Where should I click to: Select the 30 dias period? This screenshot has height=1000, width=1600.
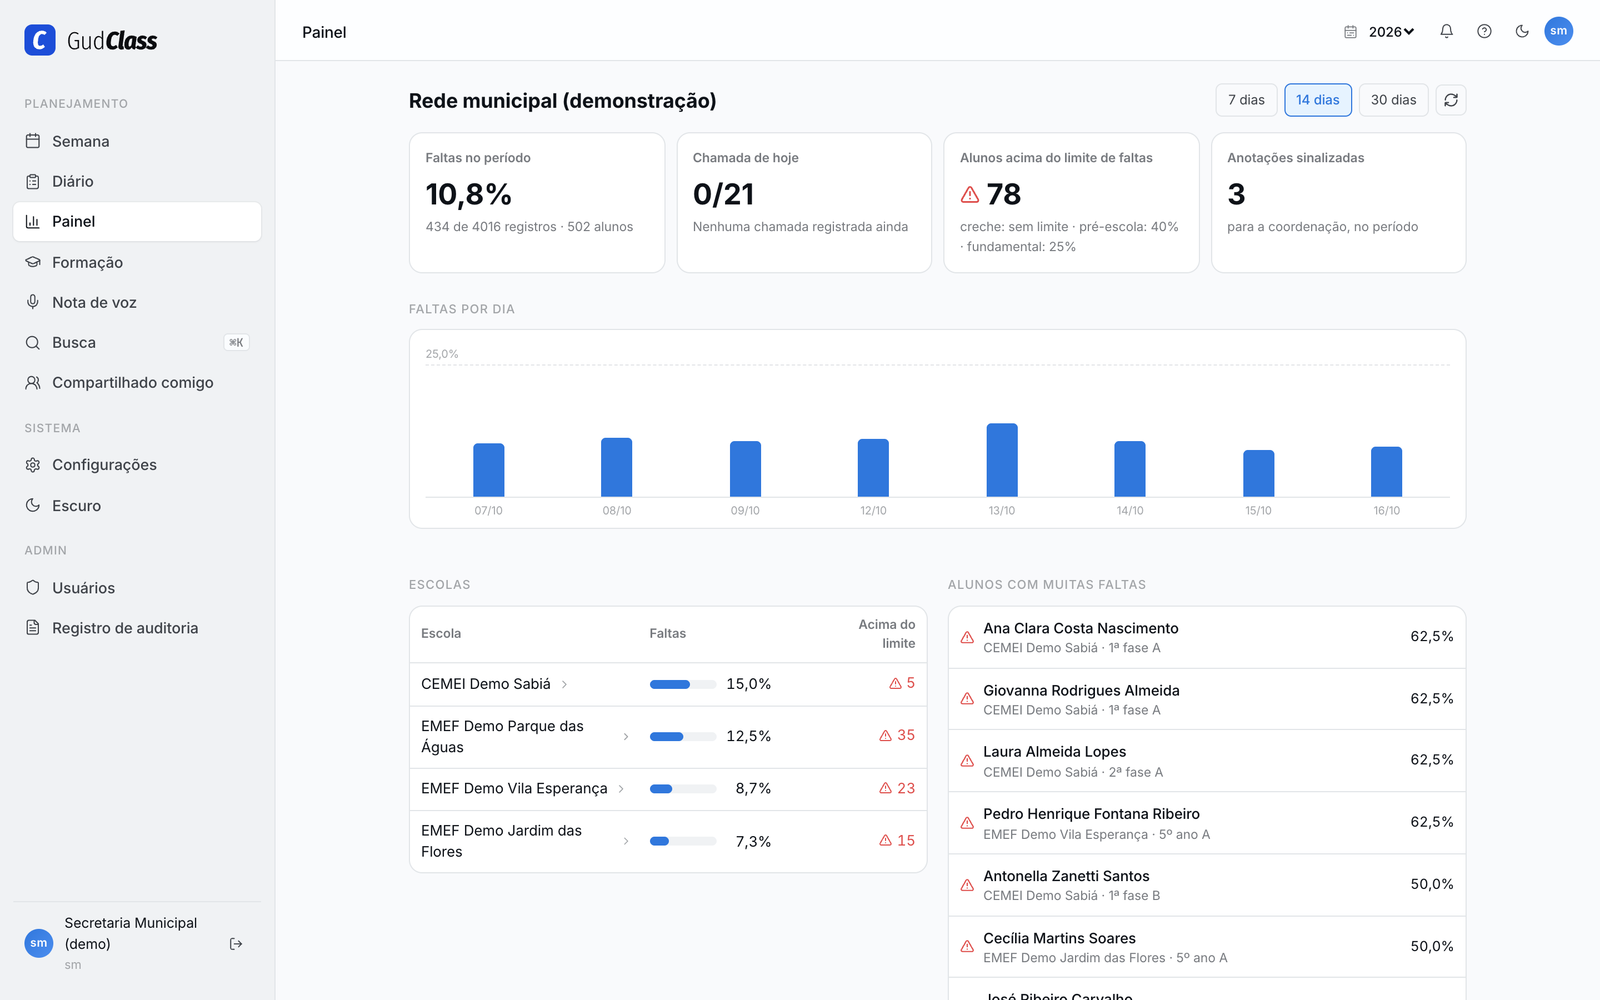pyautogui.click(x=1393, y=100)
